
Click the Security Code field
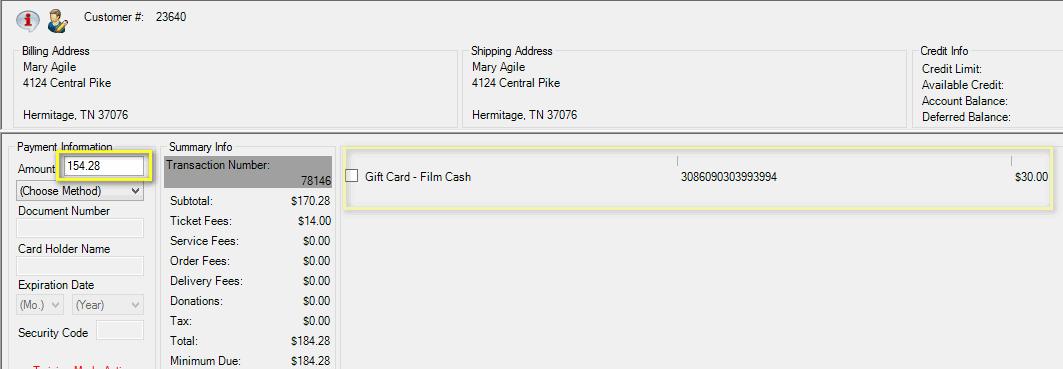[x=120, y=330]
